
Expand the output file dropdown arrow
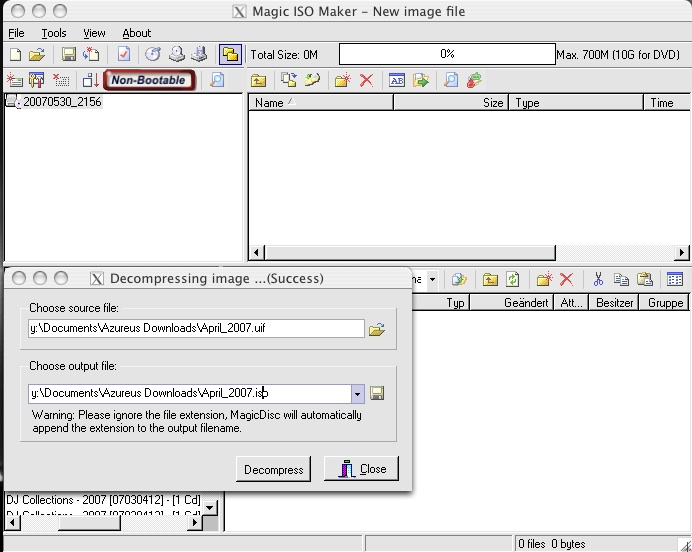[357, 394]
